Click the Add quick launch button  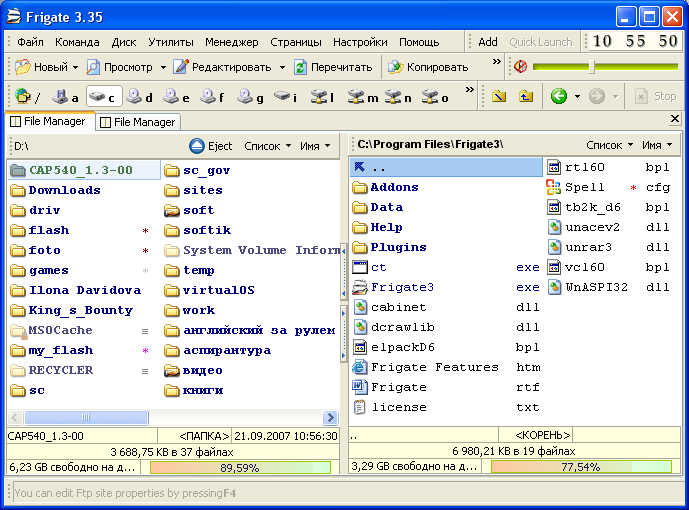coord(487,42)
